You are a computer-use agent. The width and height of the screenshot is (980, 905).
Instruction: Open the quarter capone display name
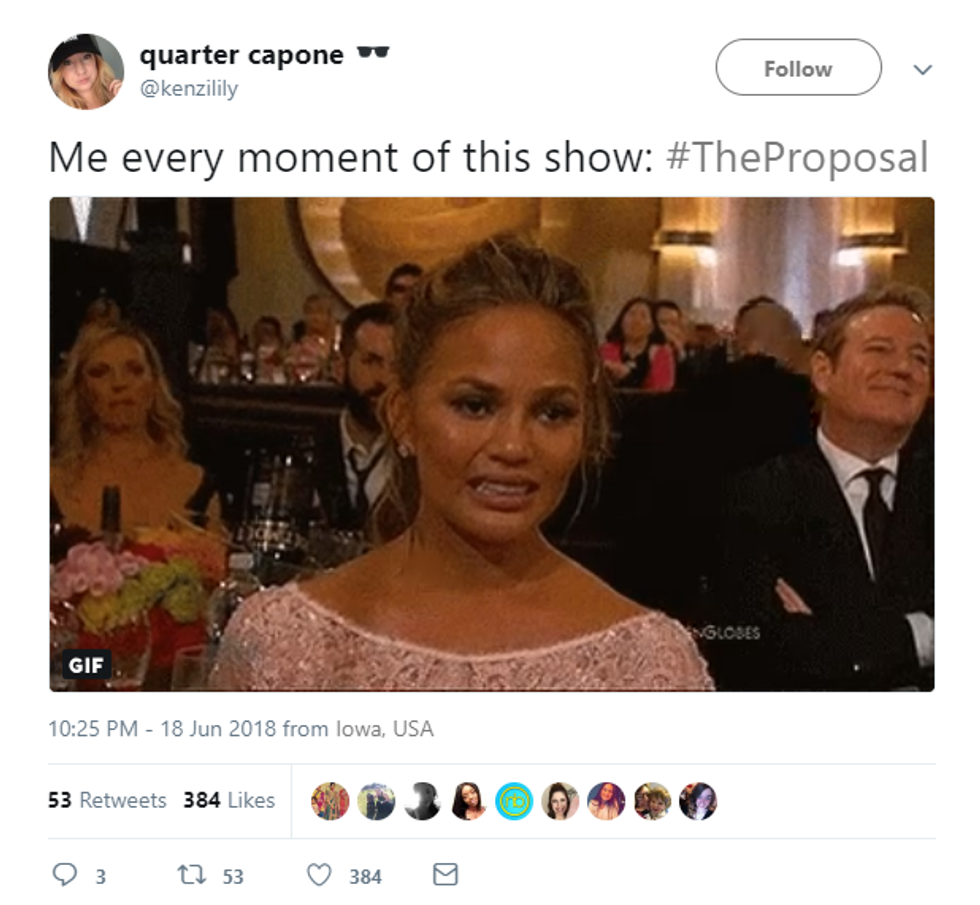(241, 55)
